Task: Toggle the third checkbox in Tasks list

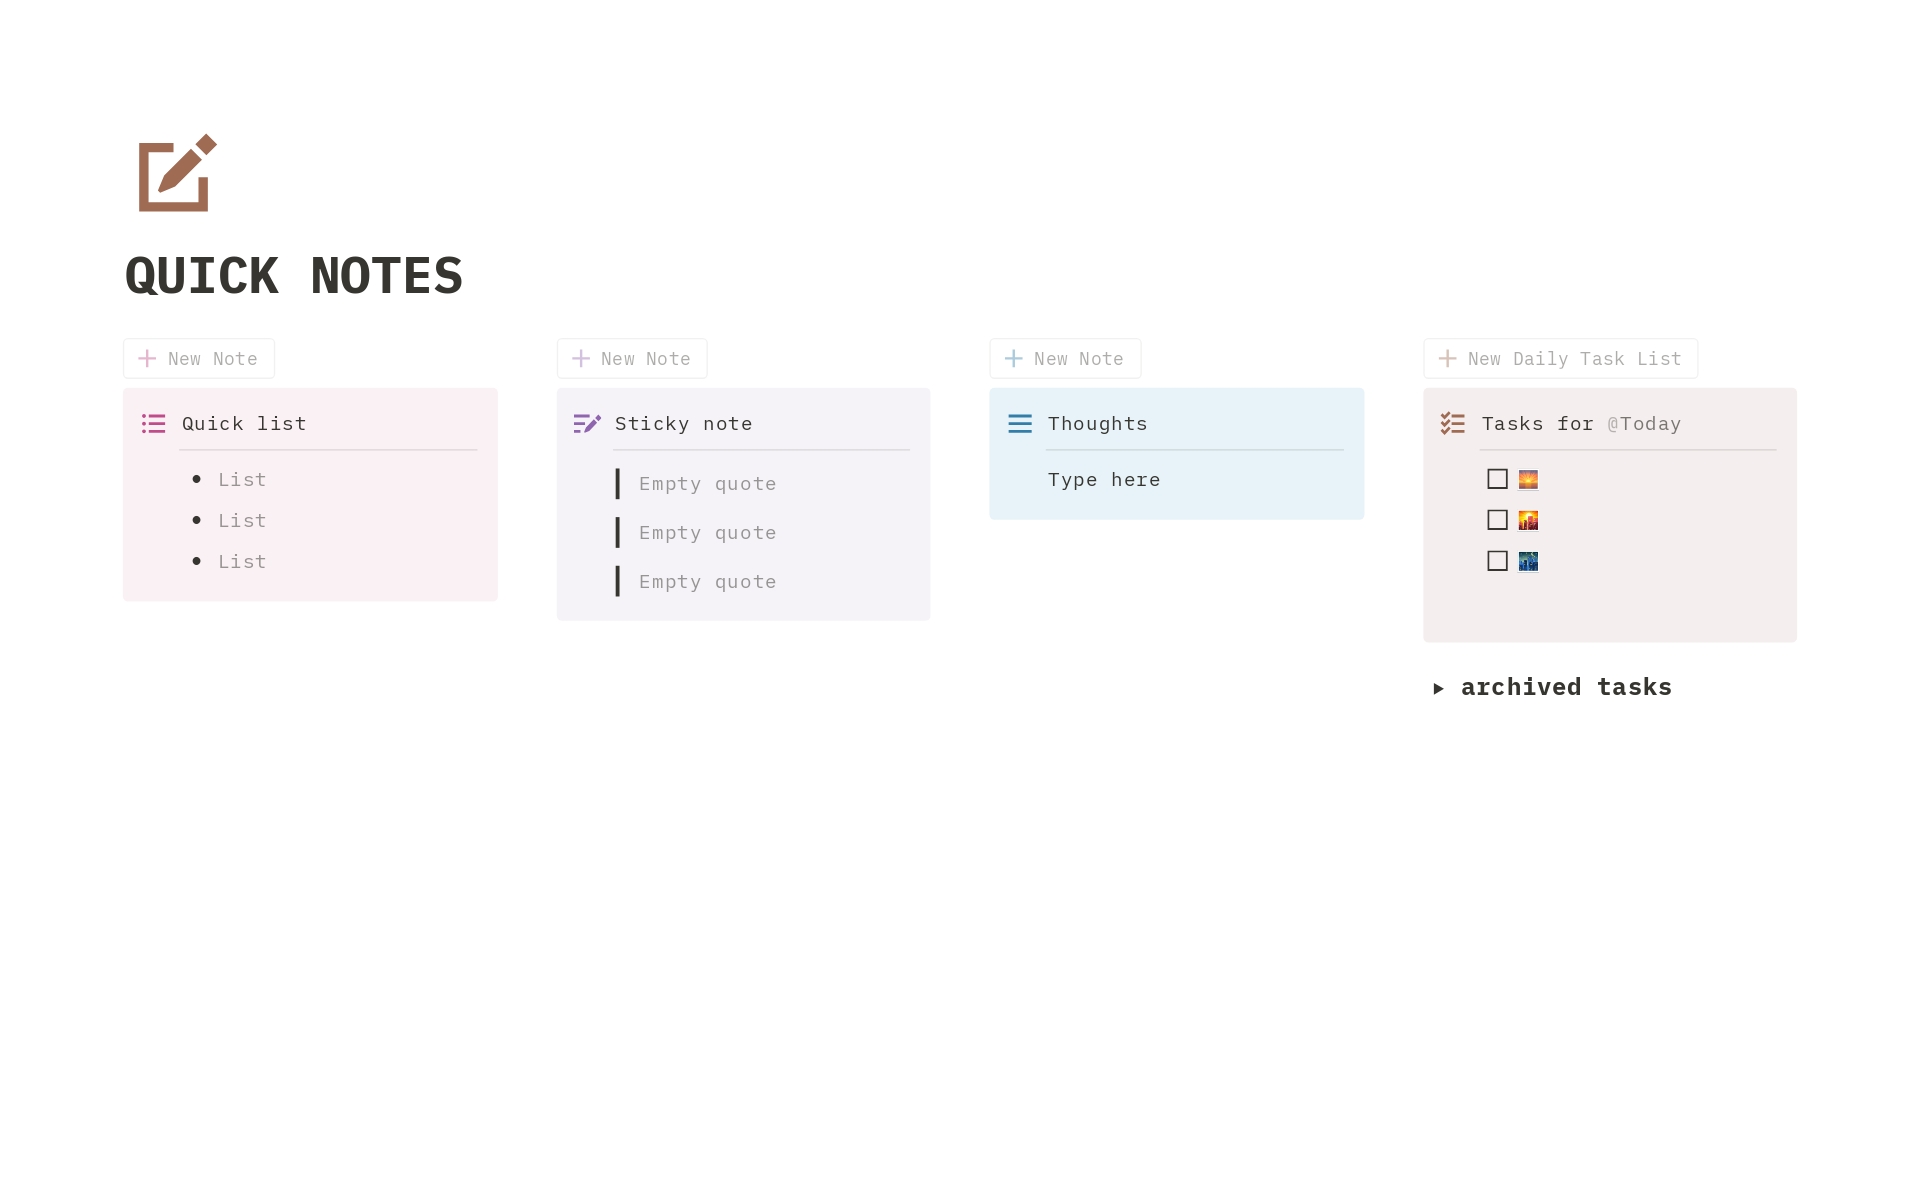Action: pos(1497,561)
